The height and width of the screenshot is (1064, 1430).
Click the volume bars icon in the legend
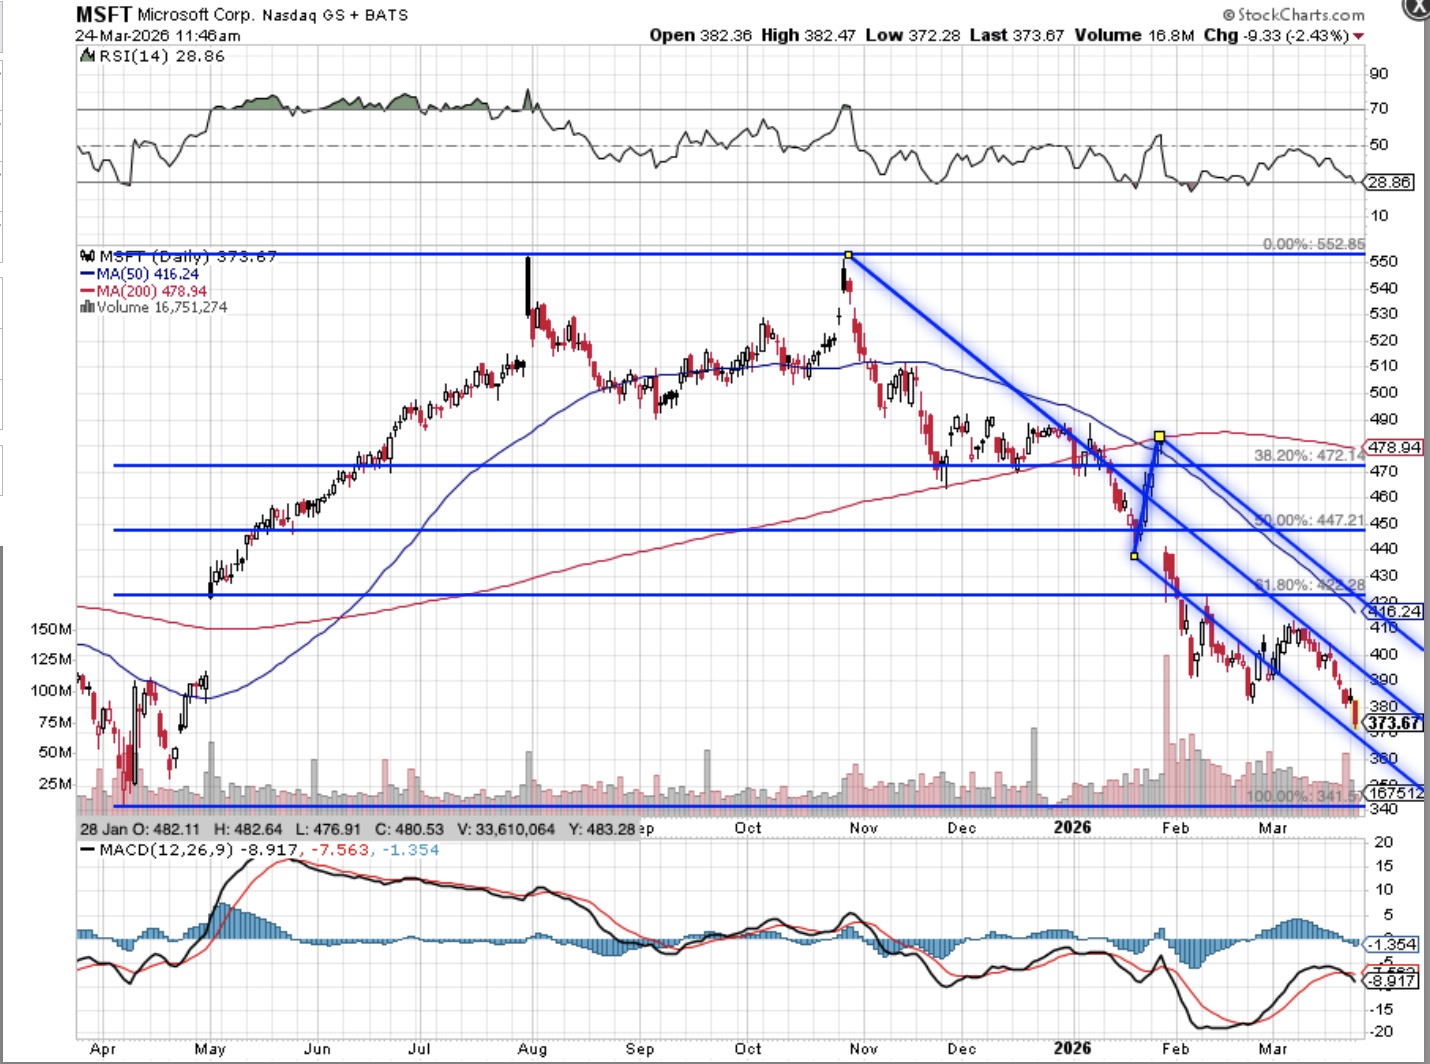tap(87, 307)
